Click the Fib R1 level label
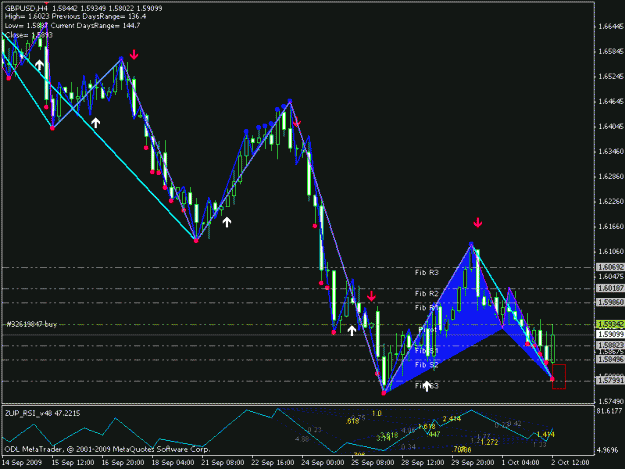625x469 pixels. click(426, 308)
